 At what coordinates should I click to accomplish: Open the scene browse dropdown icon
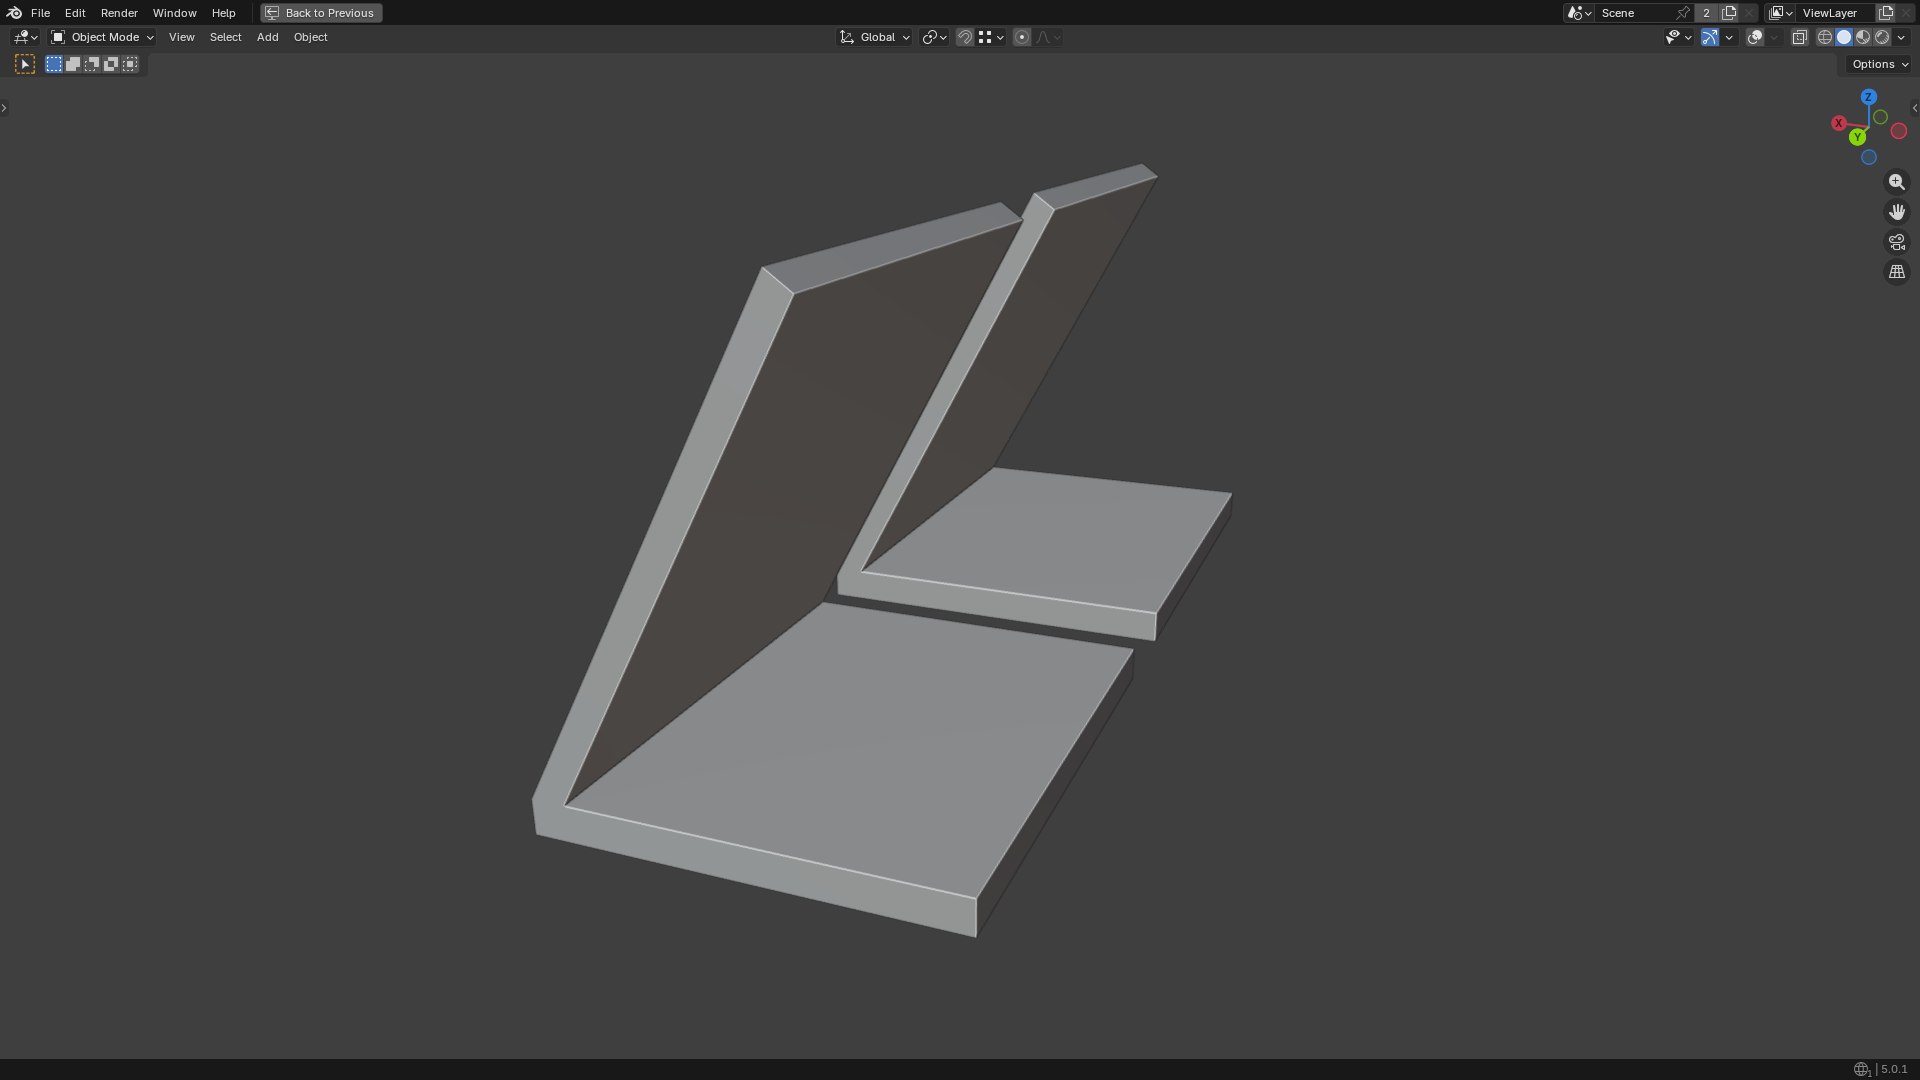(x=1579, y=13)
